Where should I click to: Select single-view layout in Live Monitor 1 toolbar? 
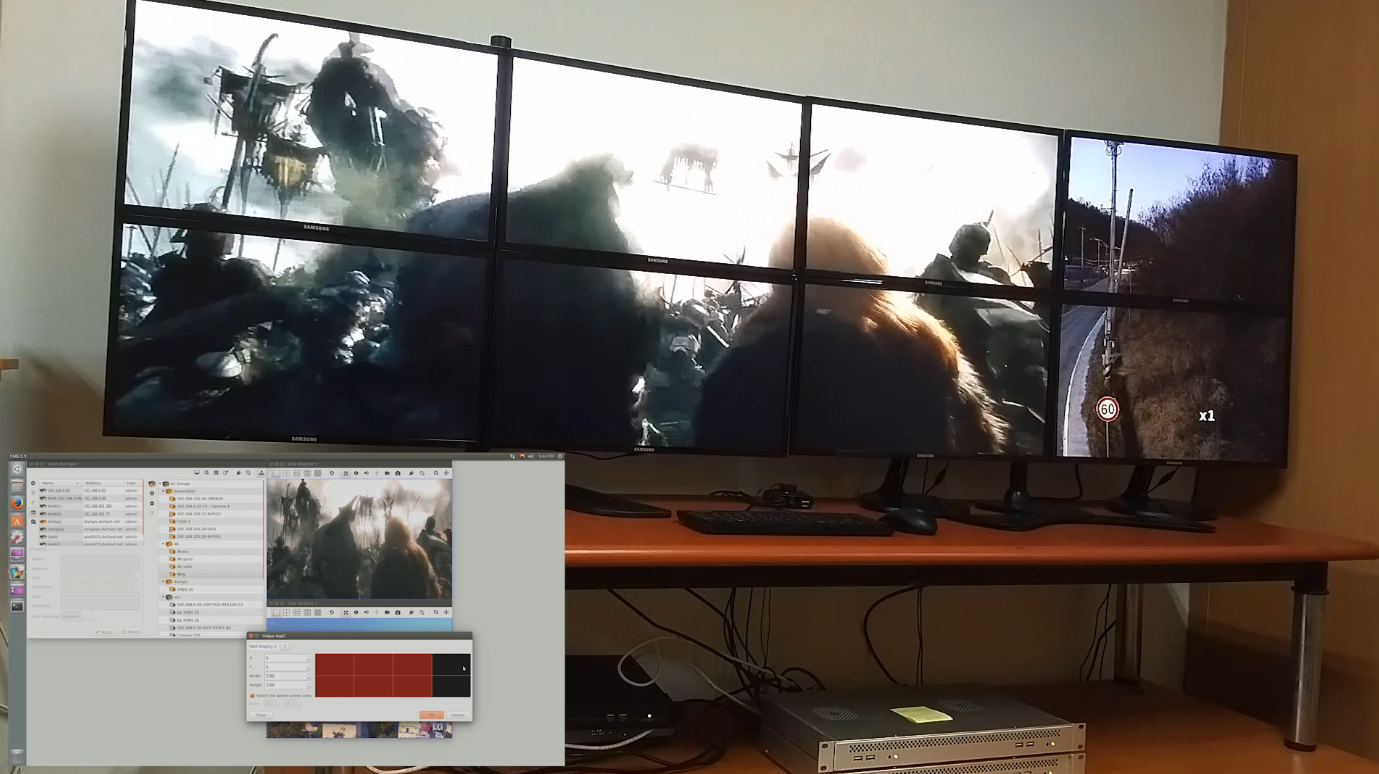pos(276,473)
